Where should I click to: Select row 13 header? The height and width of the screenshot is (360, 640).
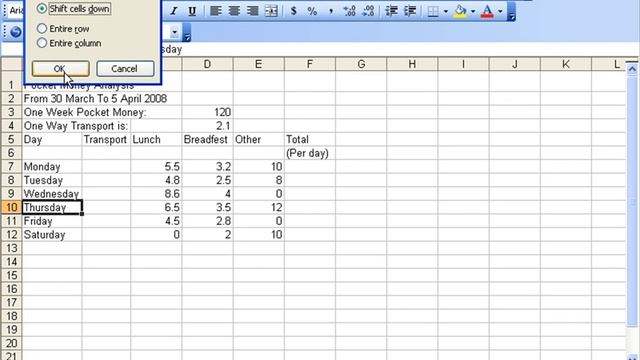pyautogui.click(x=11, y=248)
